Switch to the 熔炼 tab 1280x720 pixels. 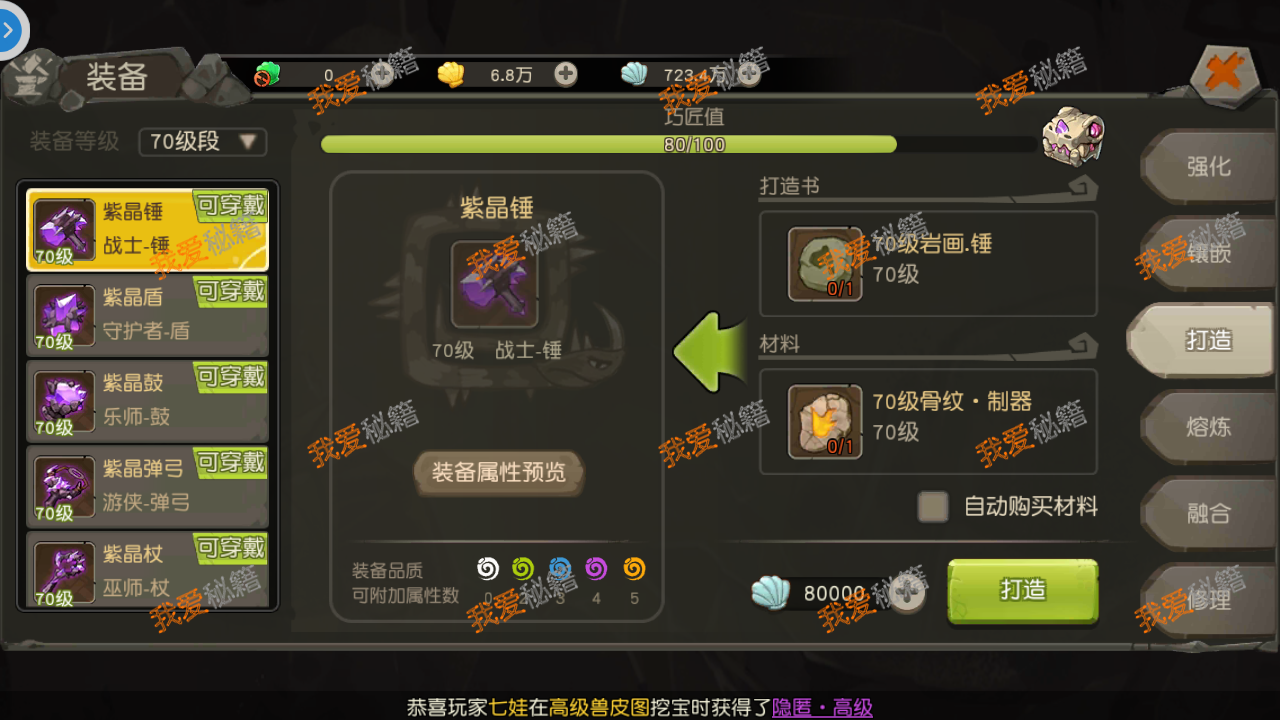click(x=1208, y=427)
